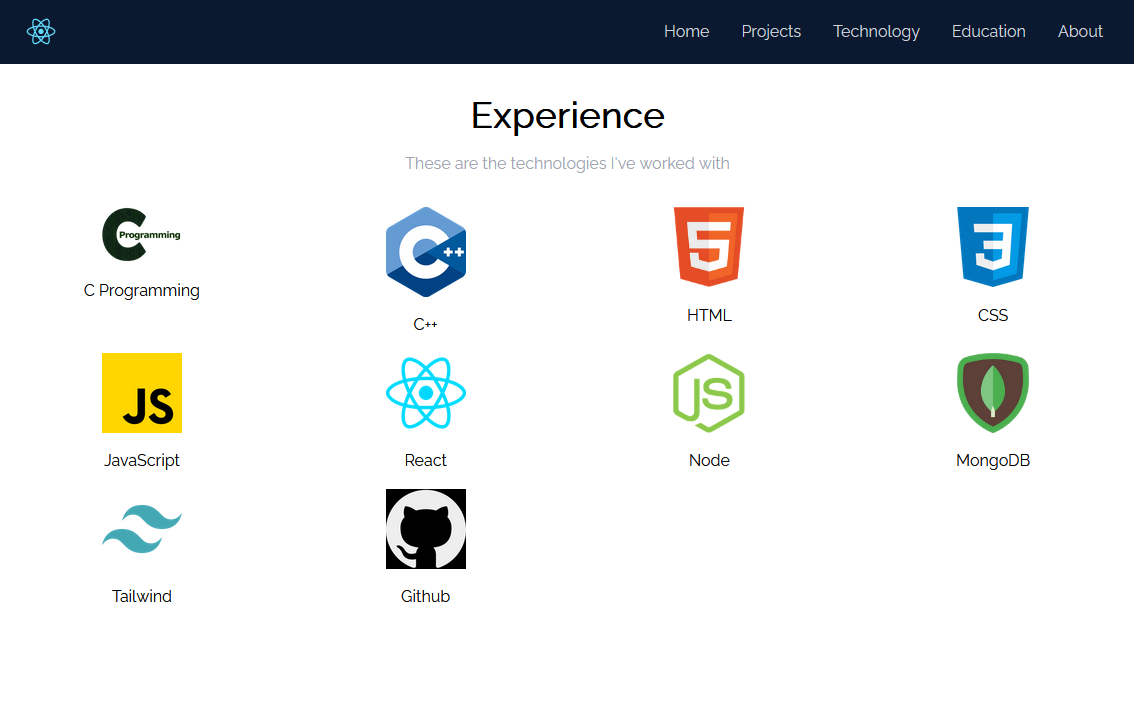This screenshot has height=710, width=1134.
Task: Select the MongoDB leaf shield icon
Action: (993, 393)
